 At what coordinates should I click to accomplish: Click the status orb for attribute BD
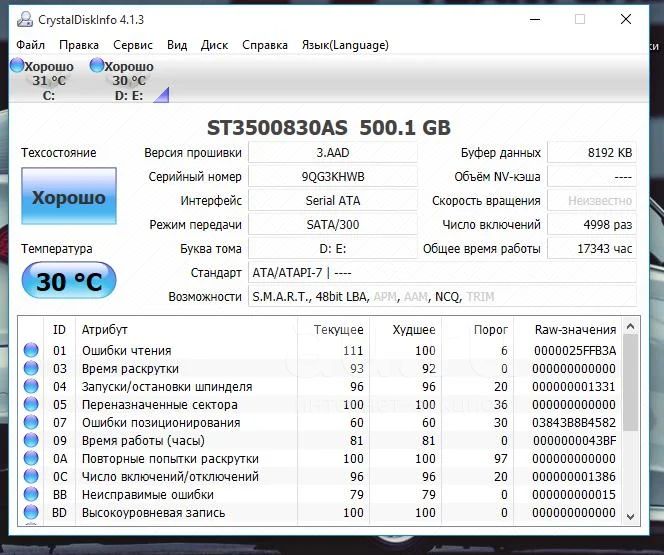pyautogui.click(x=31, y=512)
